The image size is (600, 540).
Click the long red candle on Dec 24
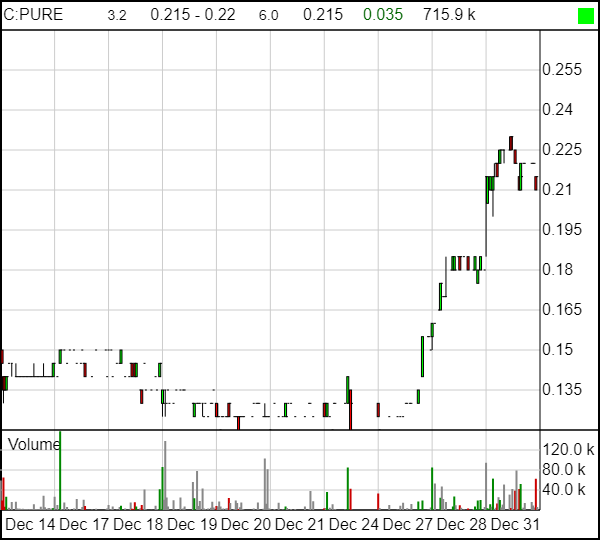[x=350, y=409]
